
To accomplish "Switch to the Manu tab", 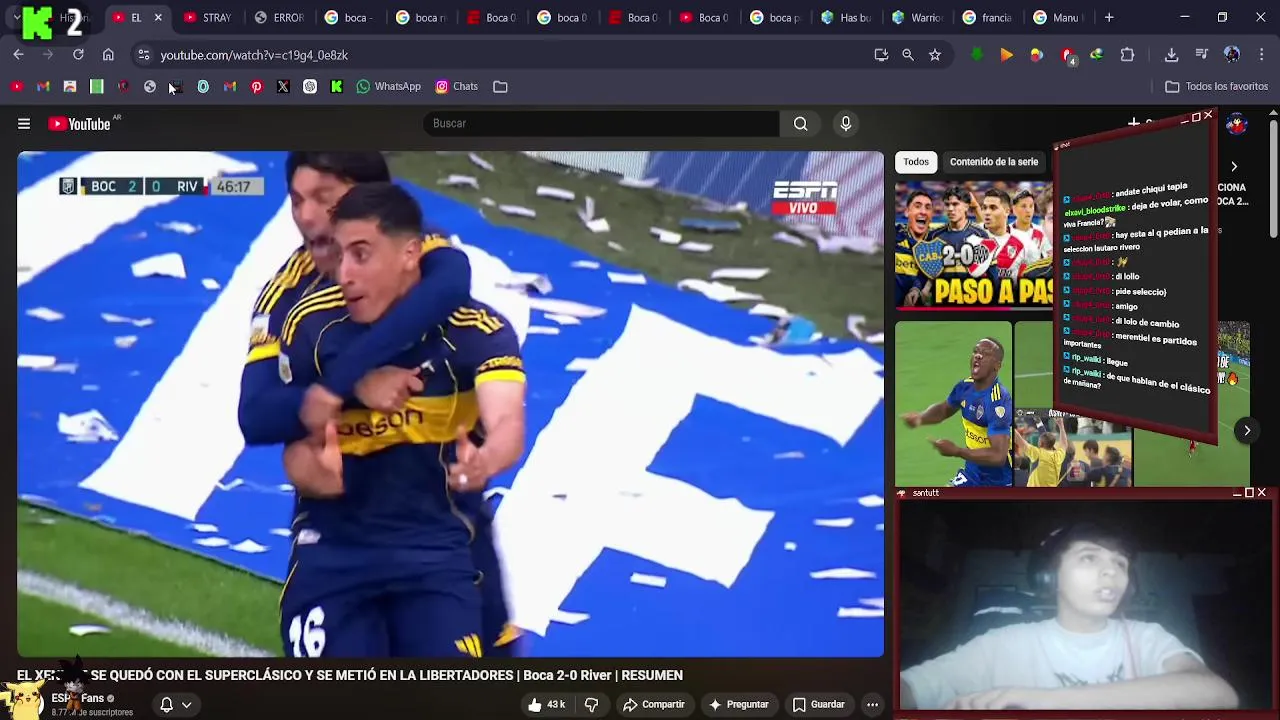I will [x=1058, y=18].
